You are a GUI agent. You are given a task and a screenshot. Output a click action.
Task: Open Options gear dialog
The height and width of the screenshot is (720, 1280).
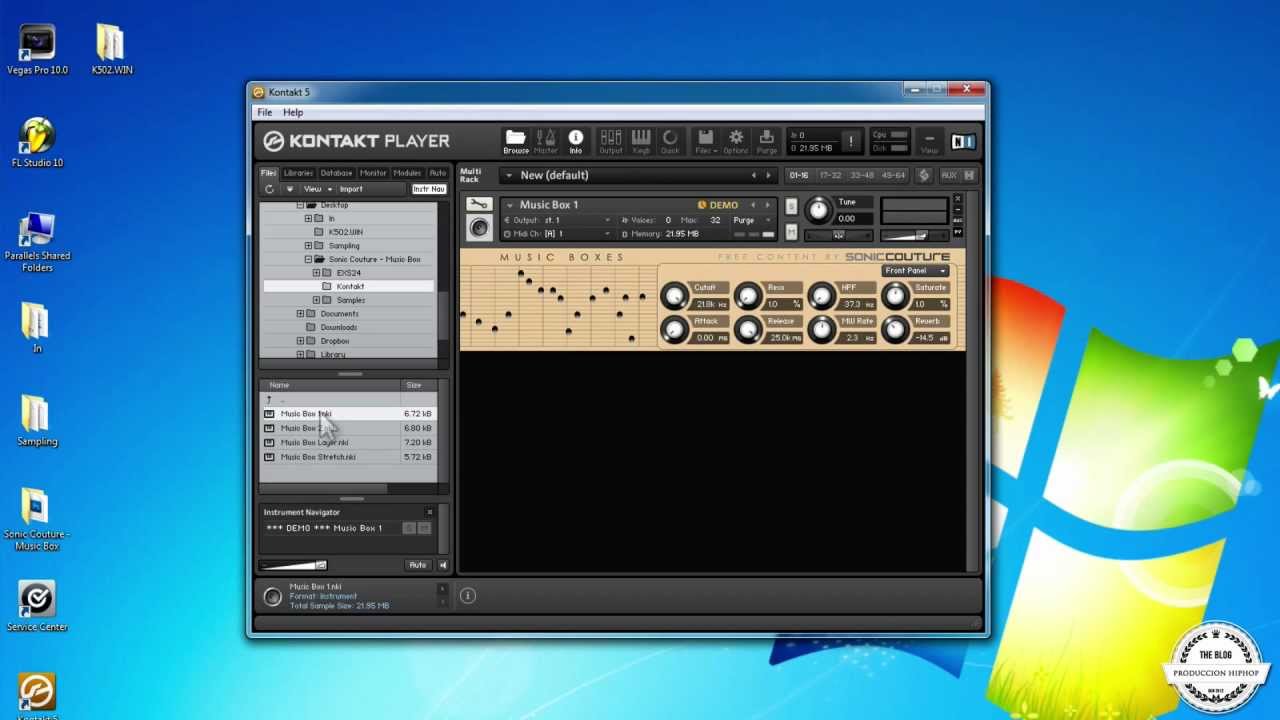pos(736,142)
